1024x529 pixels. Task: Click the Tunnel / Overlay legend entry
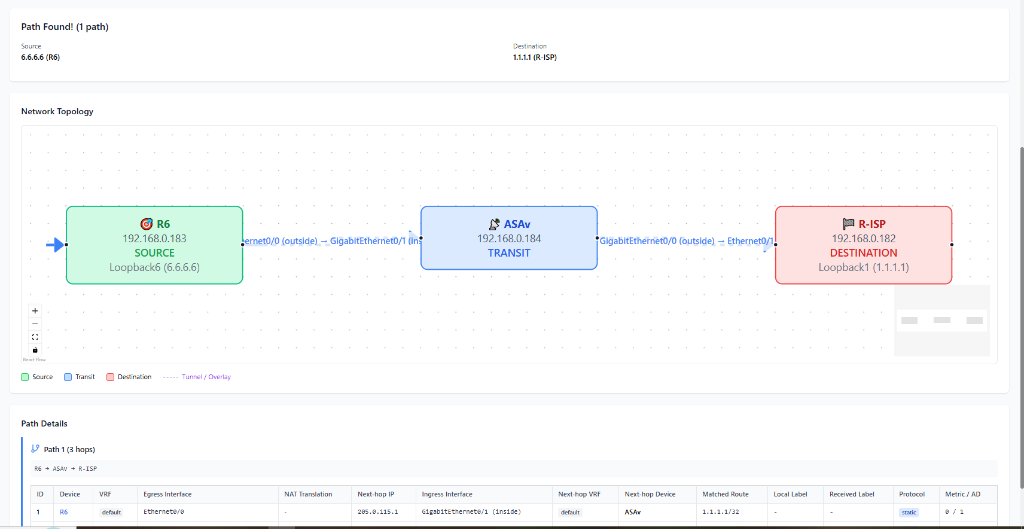coord(196,377)
